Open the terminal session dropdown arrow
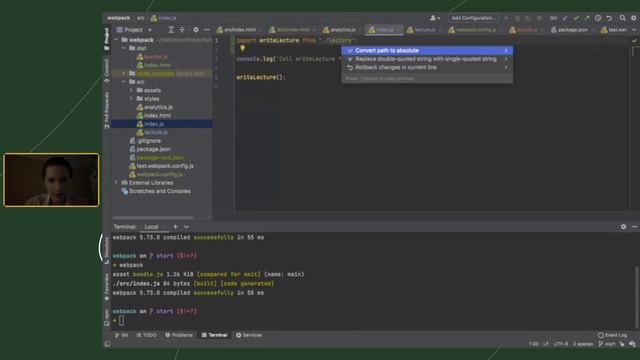 (187, 227)
